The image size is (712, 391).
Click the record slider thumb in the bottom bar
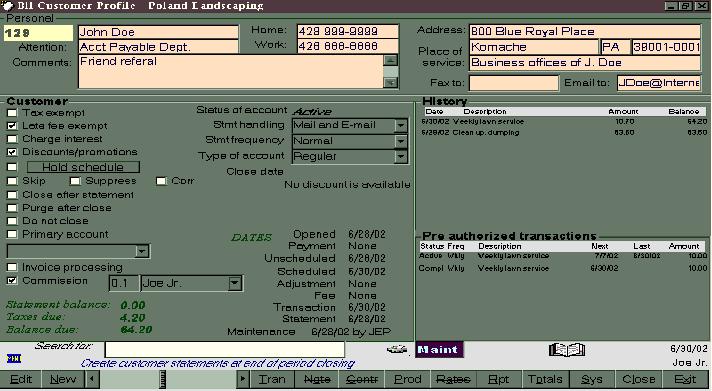[163, 379]
